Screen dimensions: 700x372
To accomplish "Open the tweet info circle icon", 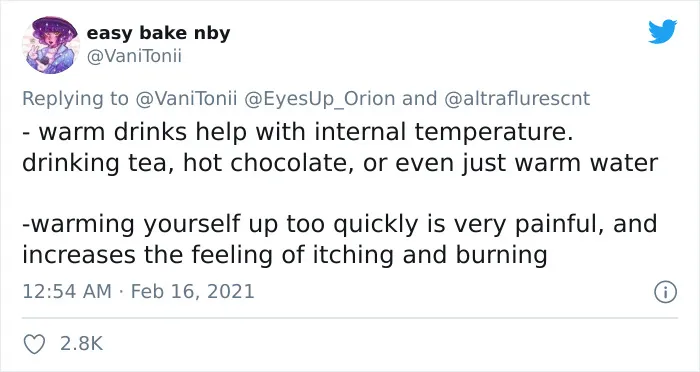I will [x=666, y=293].
